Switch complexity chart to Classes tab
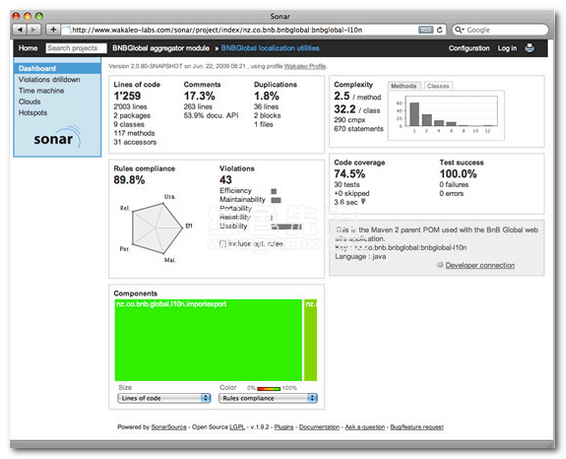566x459 pixels. tap(438, 86)
